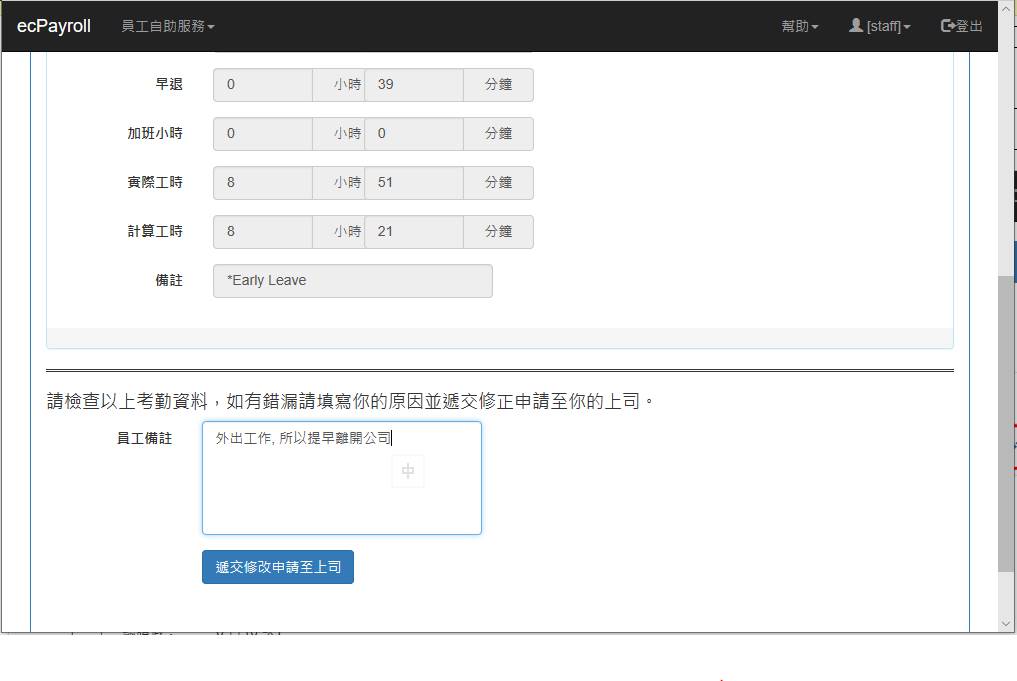Submit with the 遞交修改申請至上司 button
The height and width of the screenshot is (681, 1017).
coord(278,567)
